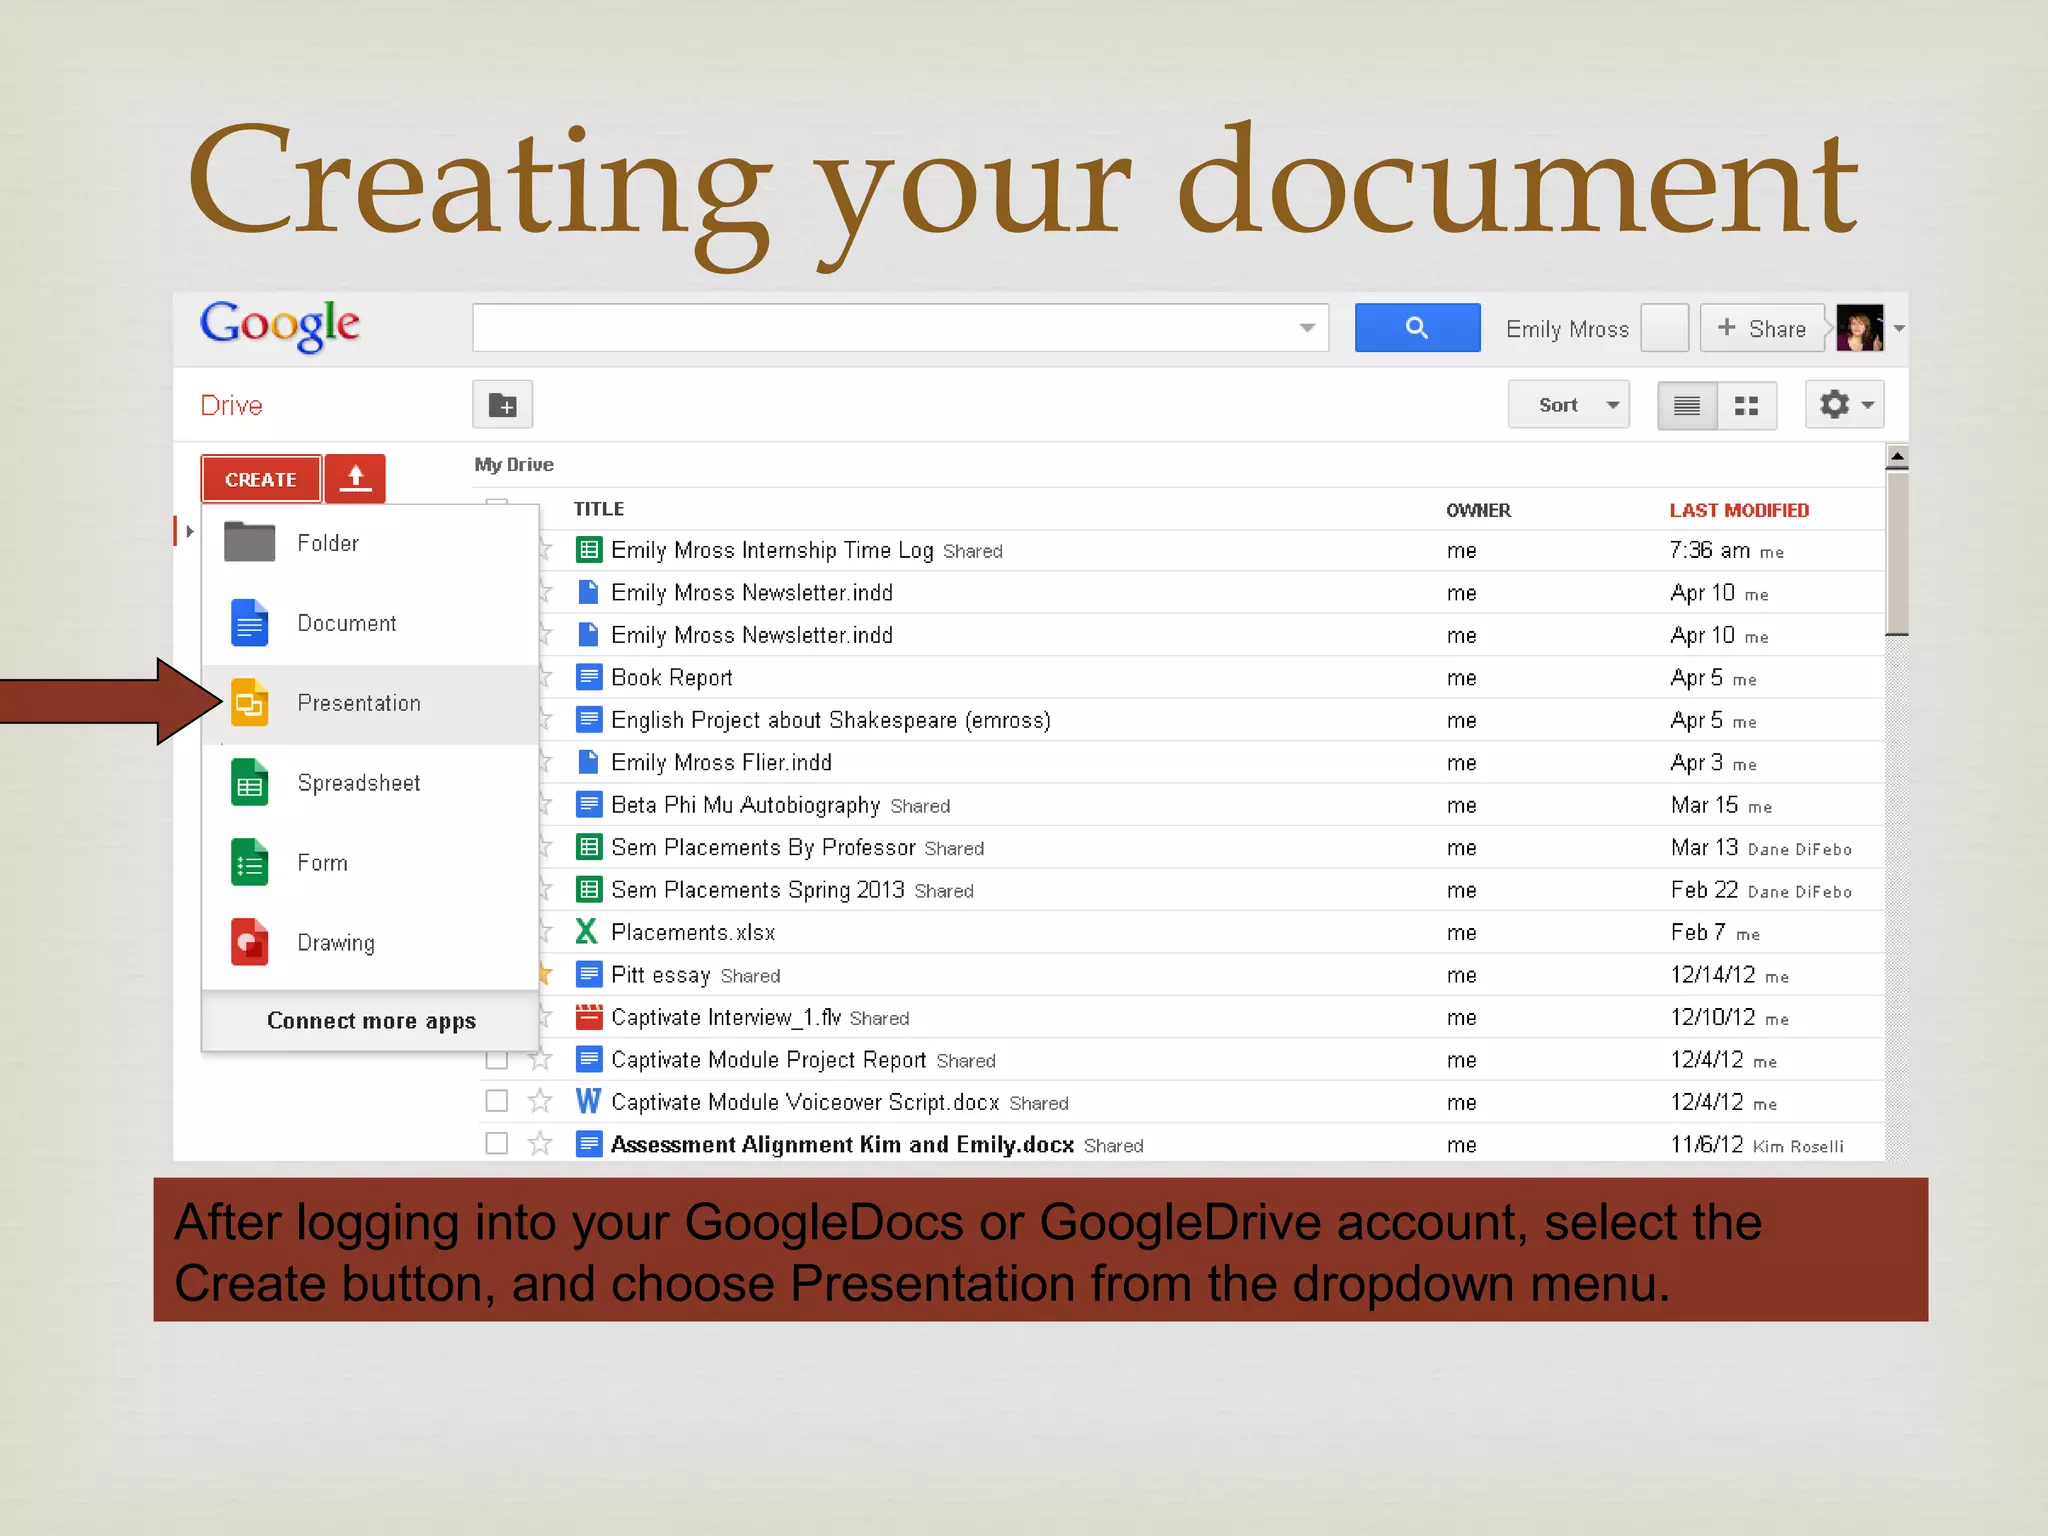Click the green Form icon in Create menu
The image size is (2048, 1536).
point(249,862)
